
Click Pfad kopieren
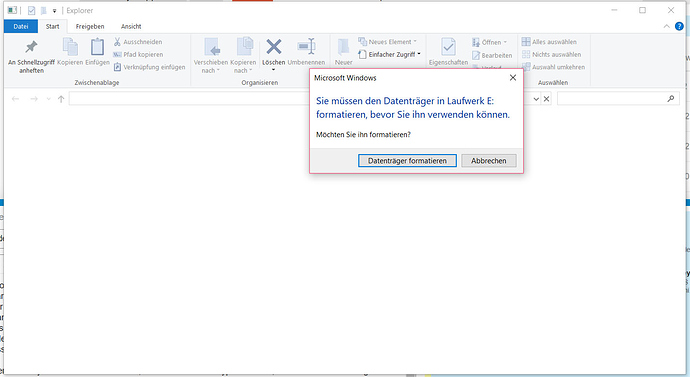click(138, 55)
